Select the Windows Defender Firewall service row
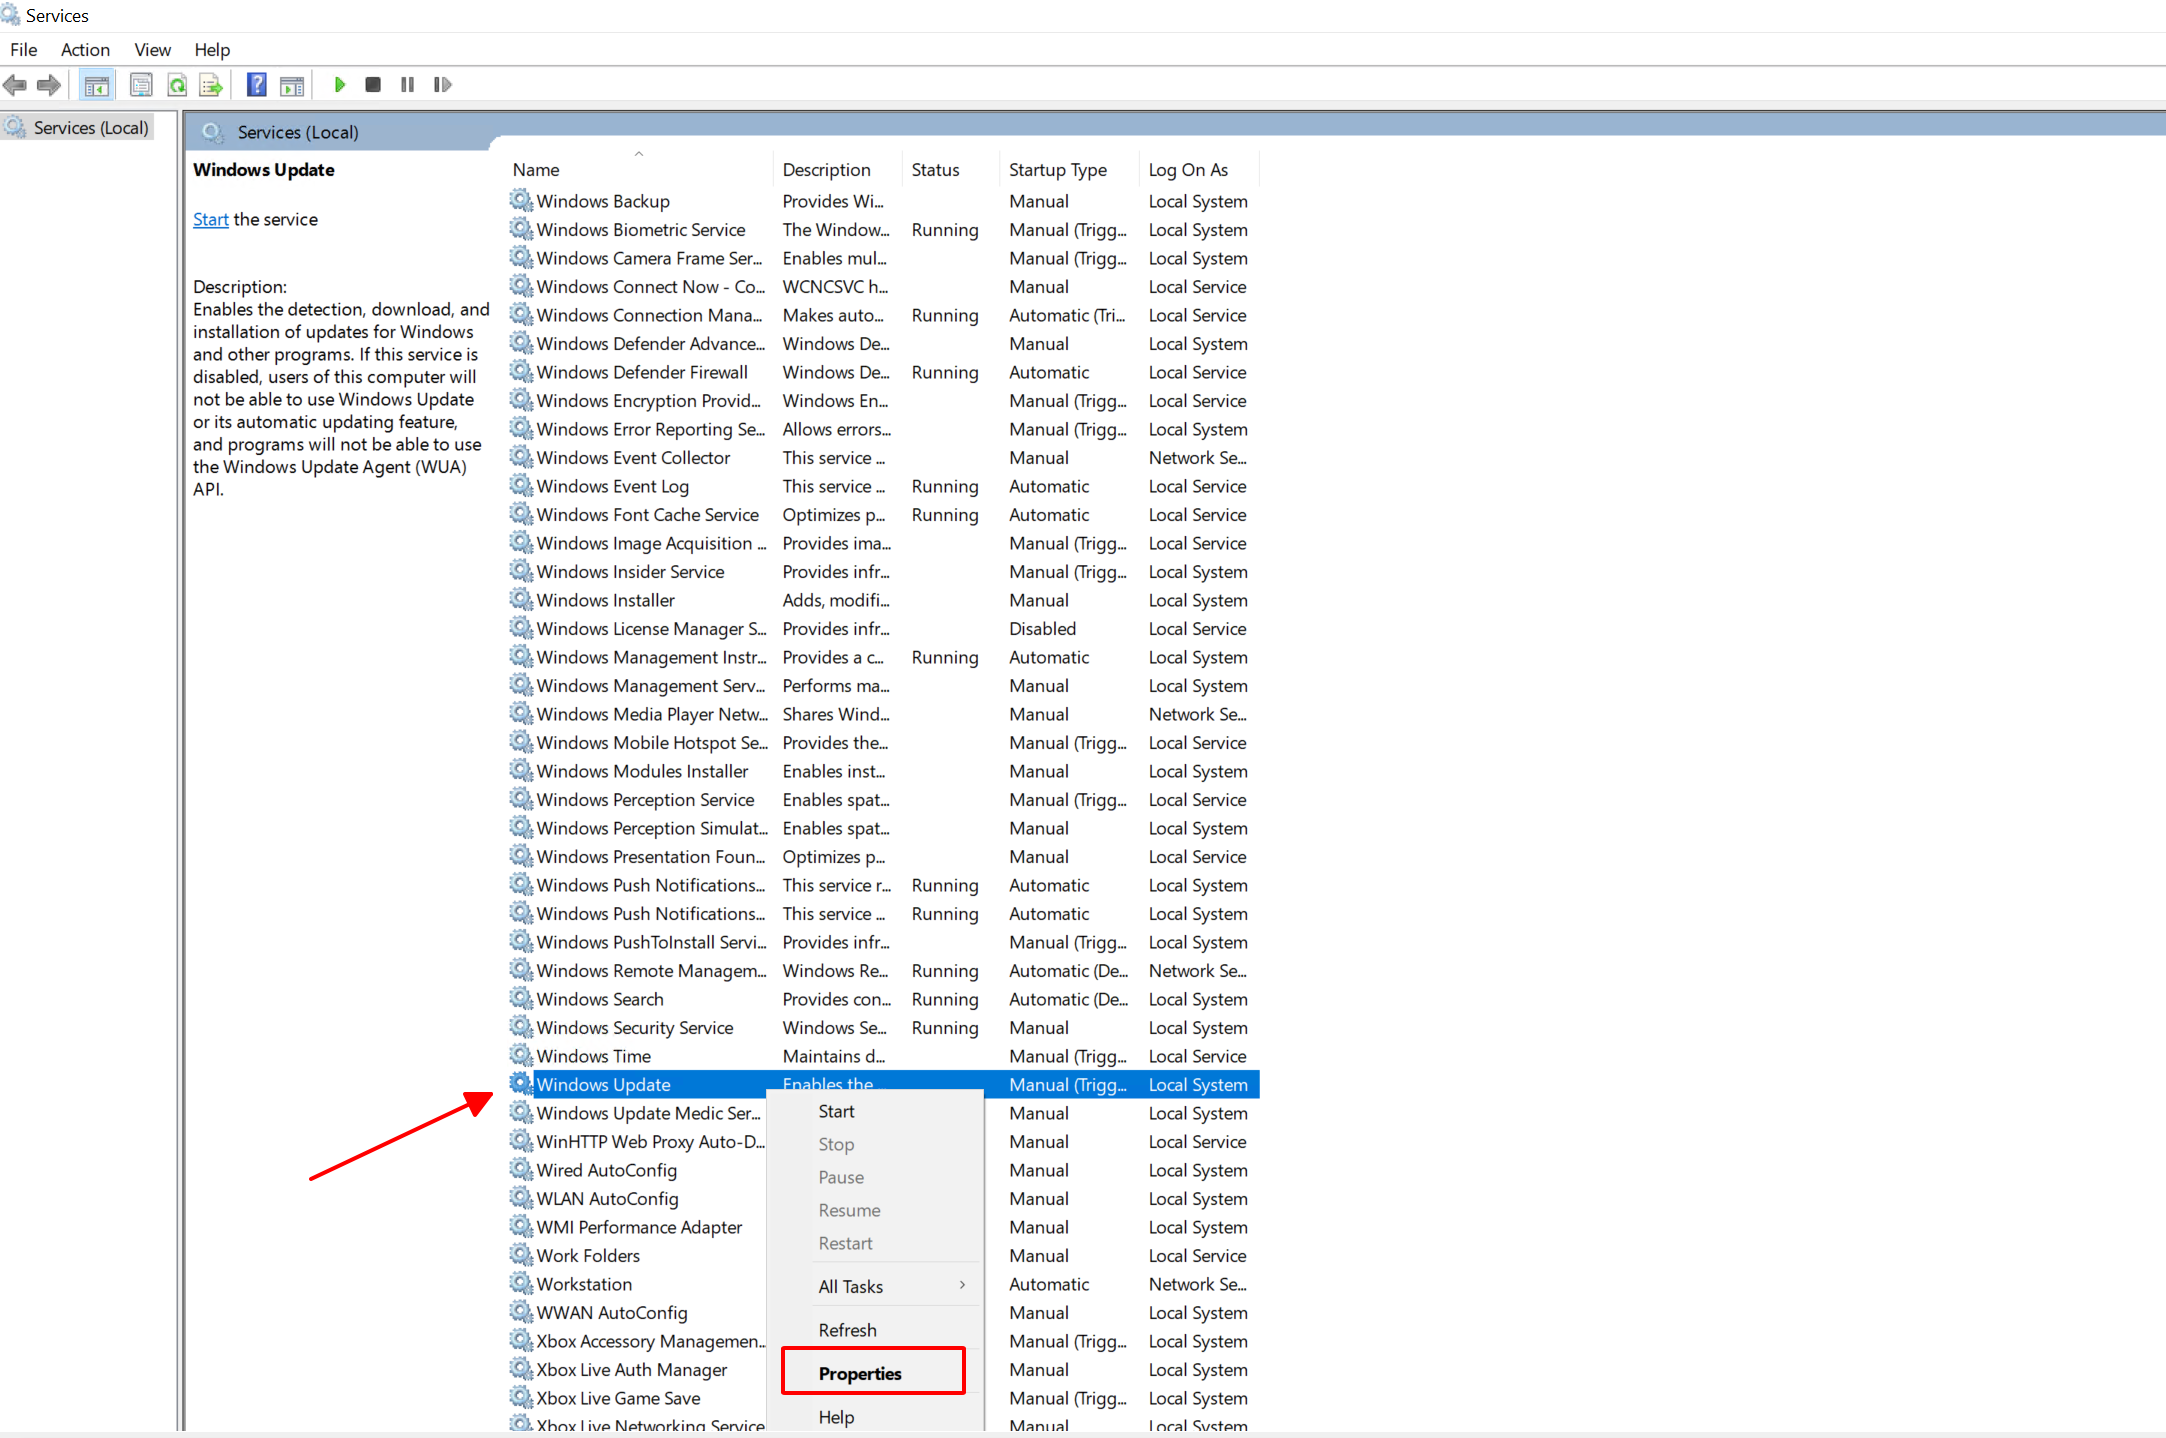 coord(642,372)
